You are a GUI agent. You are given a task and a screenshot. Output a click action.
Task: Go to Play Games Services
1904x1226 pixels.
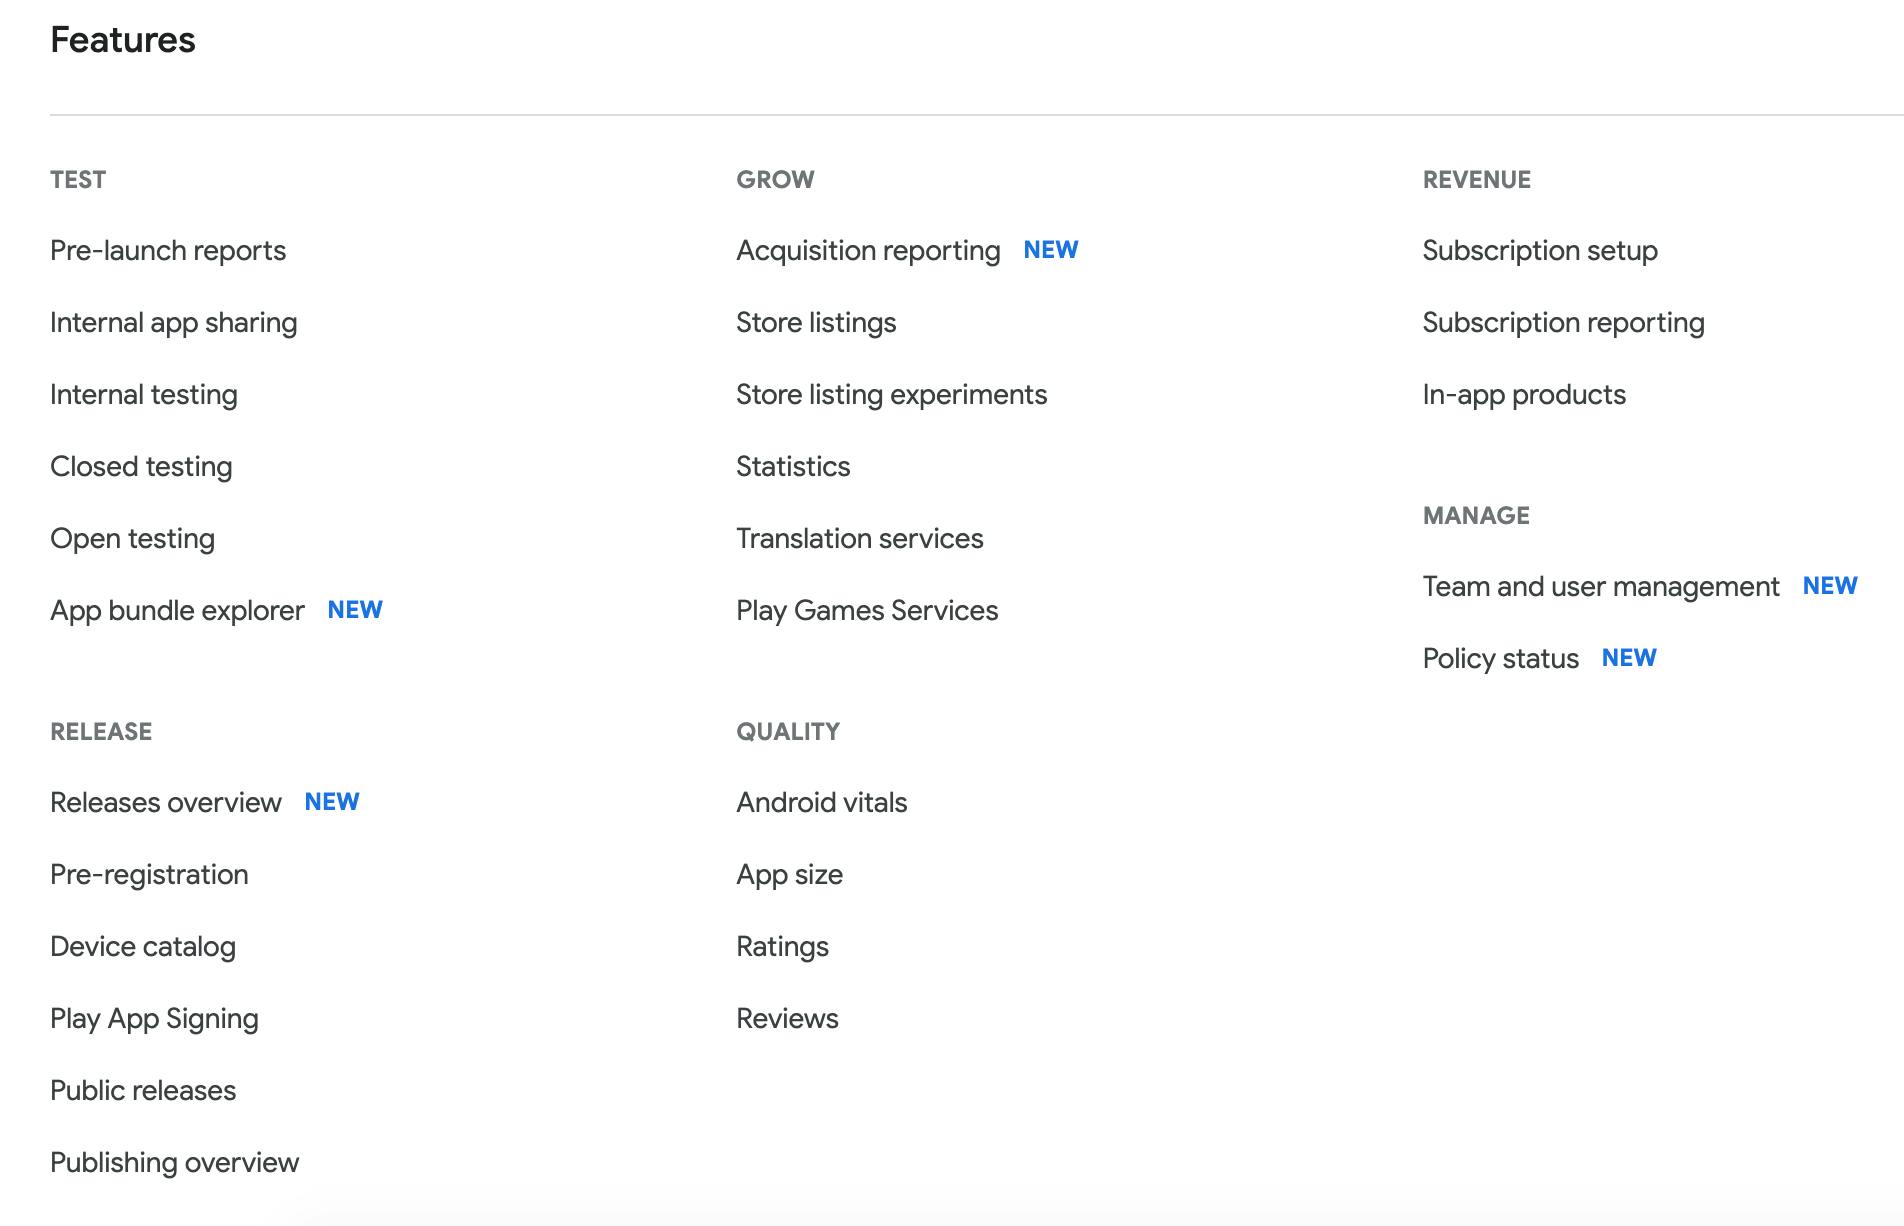point(867,610)
